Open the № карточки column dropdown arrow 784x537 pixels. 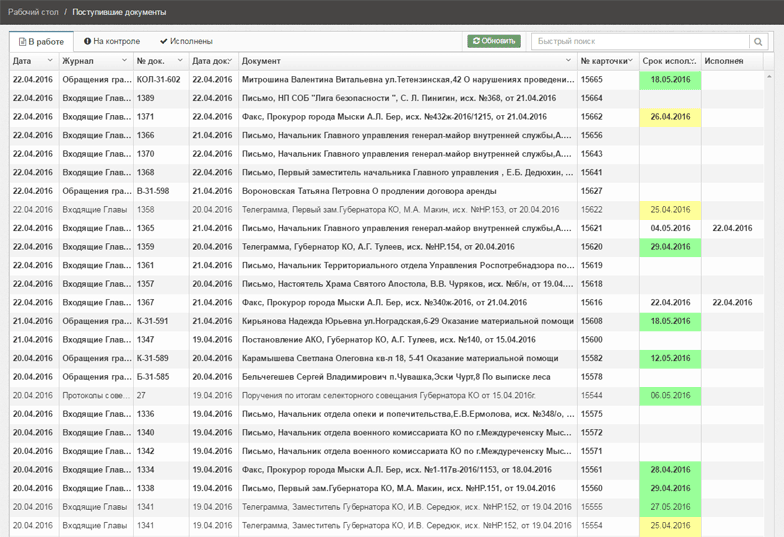630,60
